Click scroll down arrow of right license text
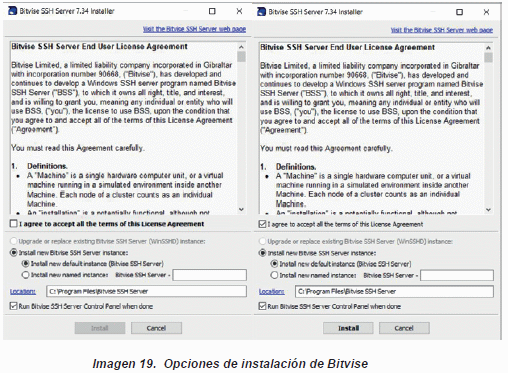508x373 pixels. pyautogui.click(x=488, y=210)
